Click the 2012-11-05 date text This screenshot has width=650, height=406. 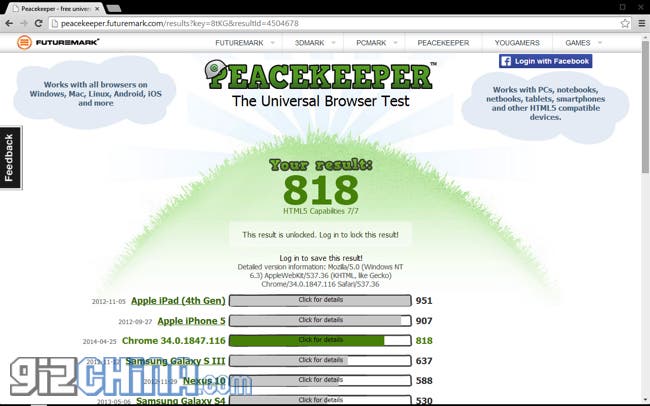click(109, 301)
